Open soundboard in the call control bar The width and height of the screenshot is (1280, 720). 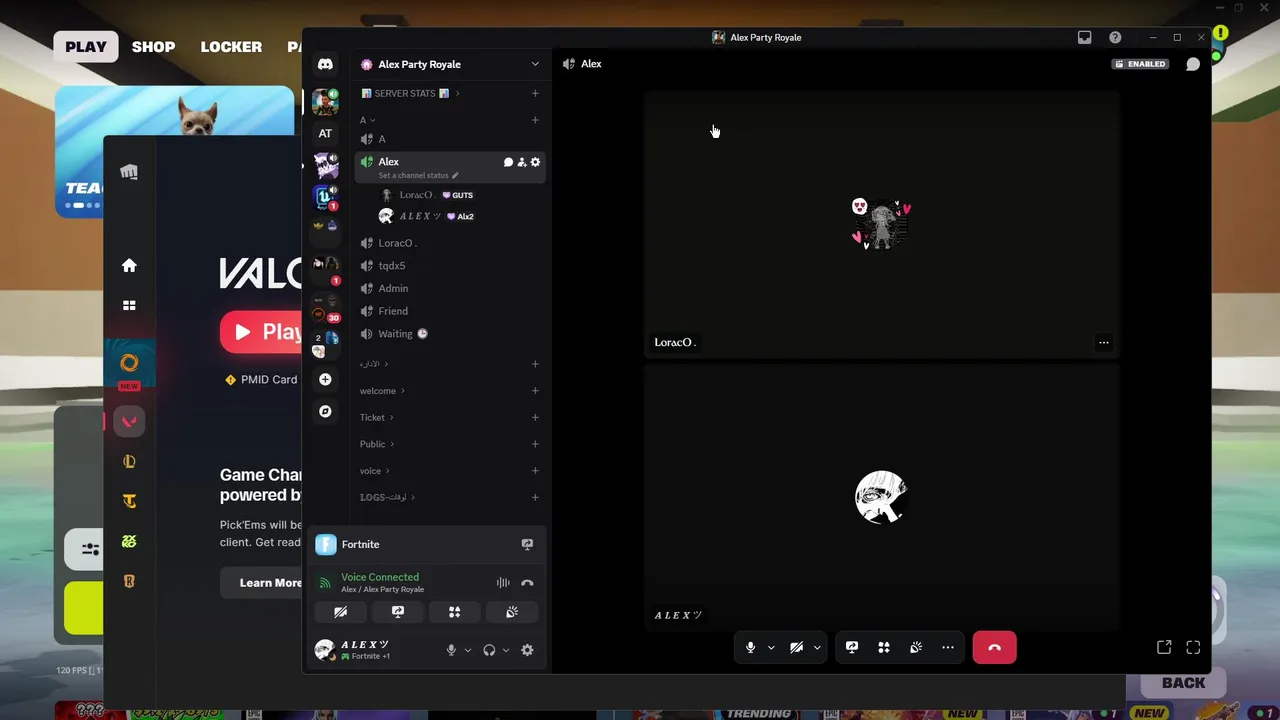[x=916, y=647]
